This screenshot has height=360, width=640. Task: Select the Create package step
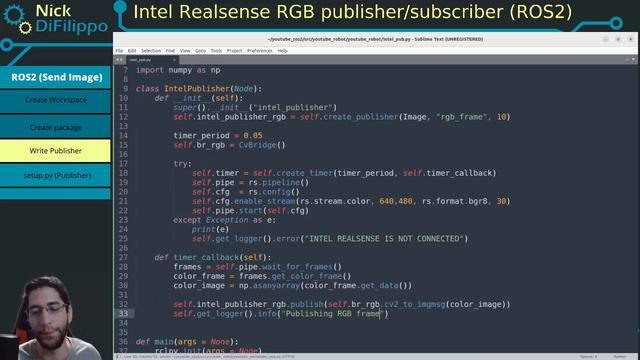[56, 127]
